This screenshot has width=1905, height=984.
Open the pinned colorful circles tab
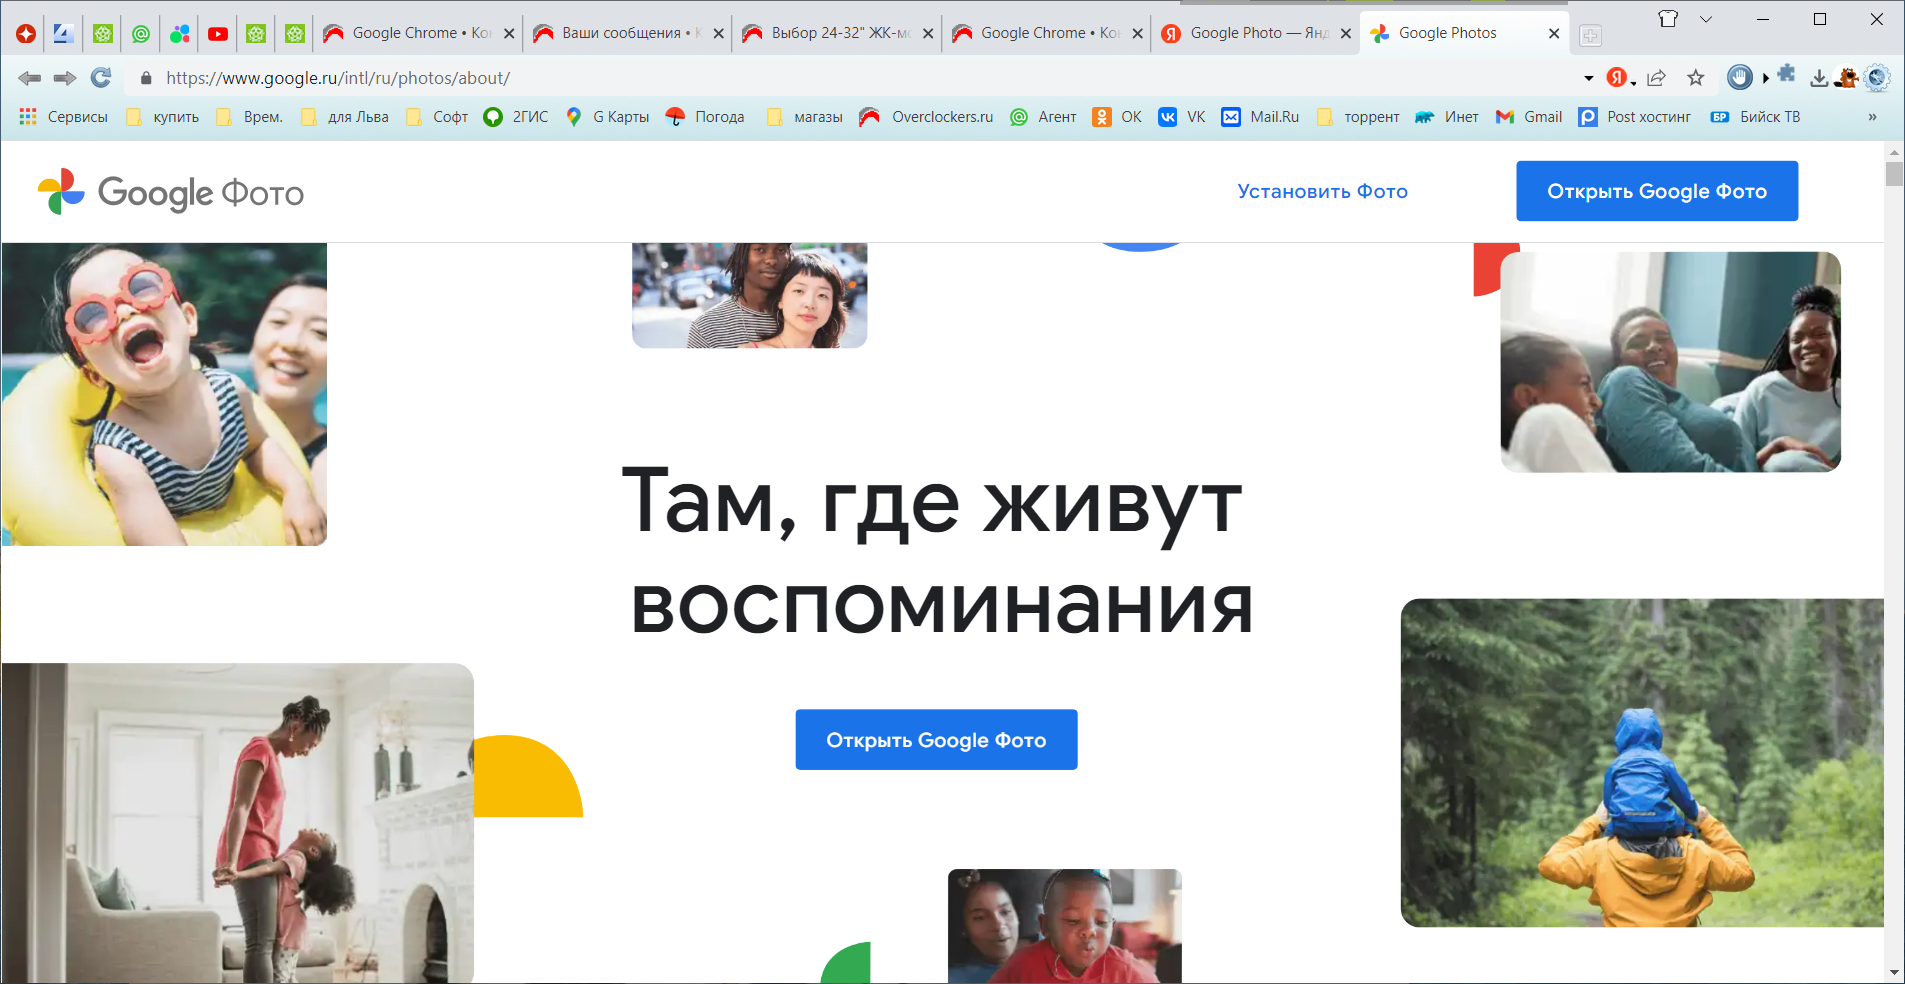pos(180,34)
